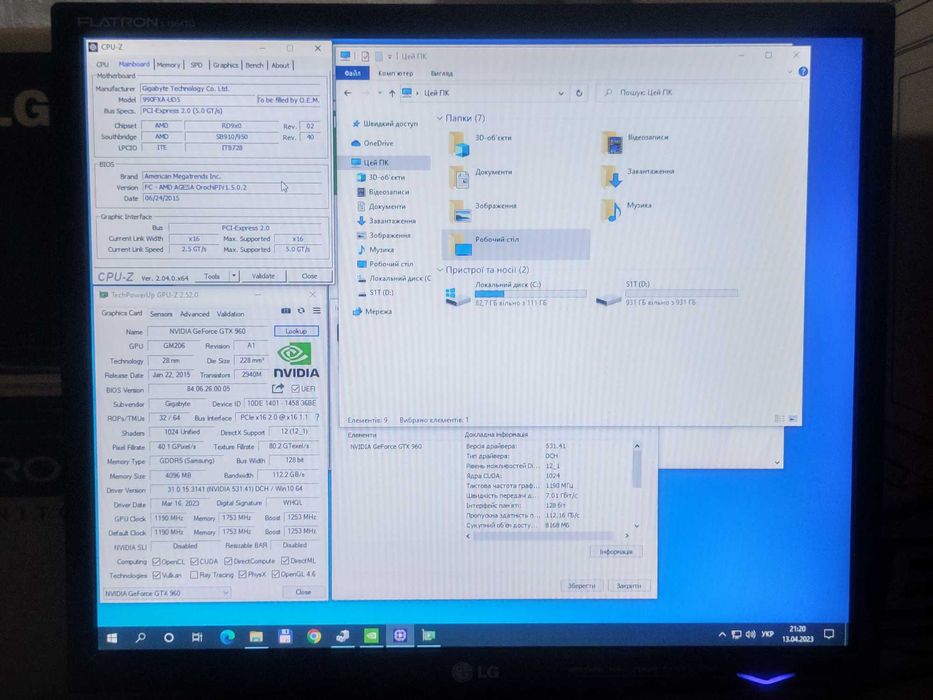Viewport: 933px width, 700px height.
Task: Open the address bar history dropdown in Explorer
Action: point(561,93)
